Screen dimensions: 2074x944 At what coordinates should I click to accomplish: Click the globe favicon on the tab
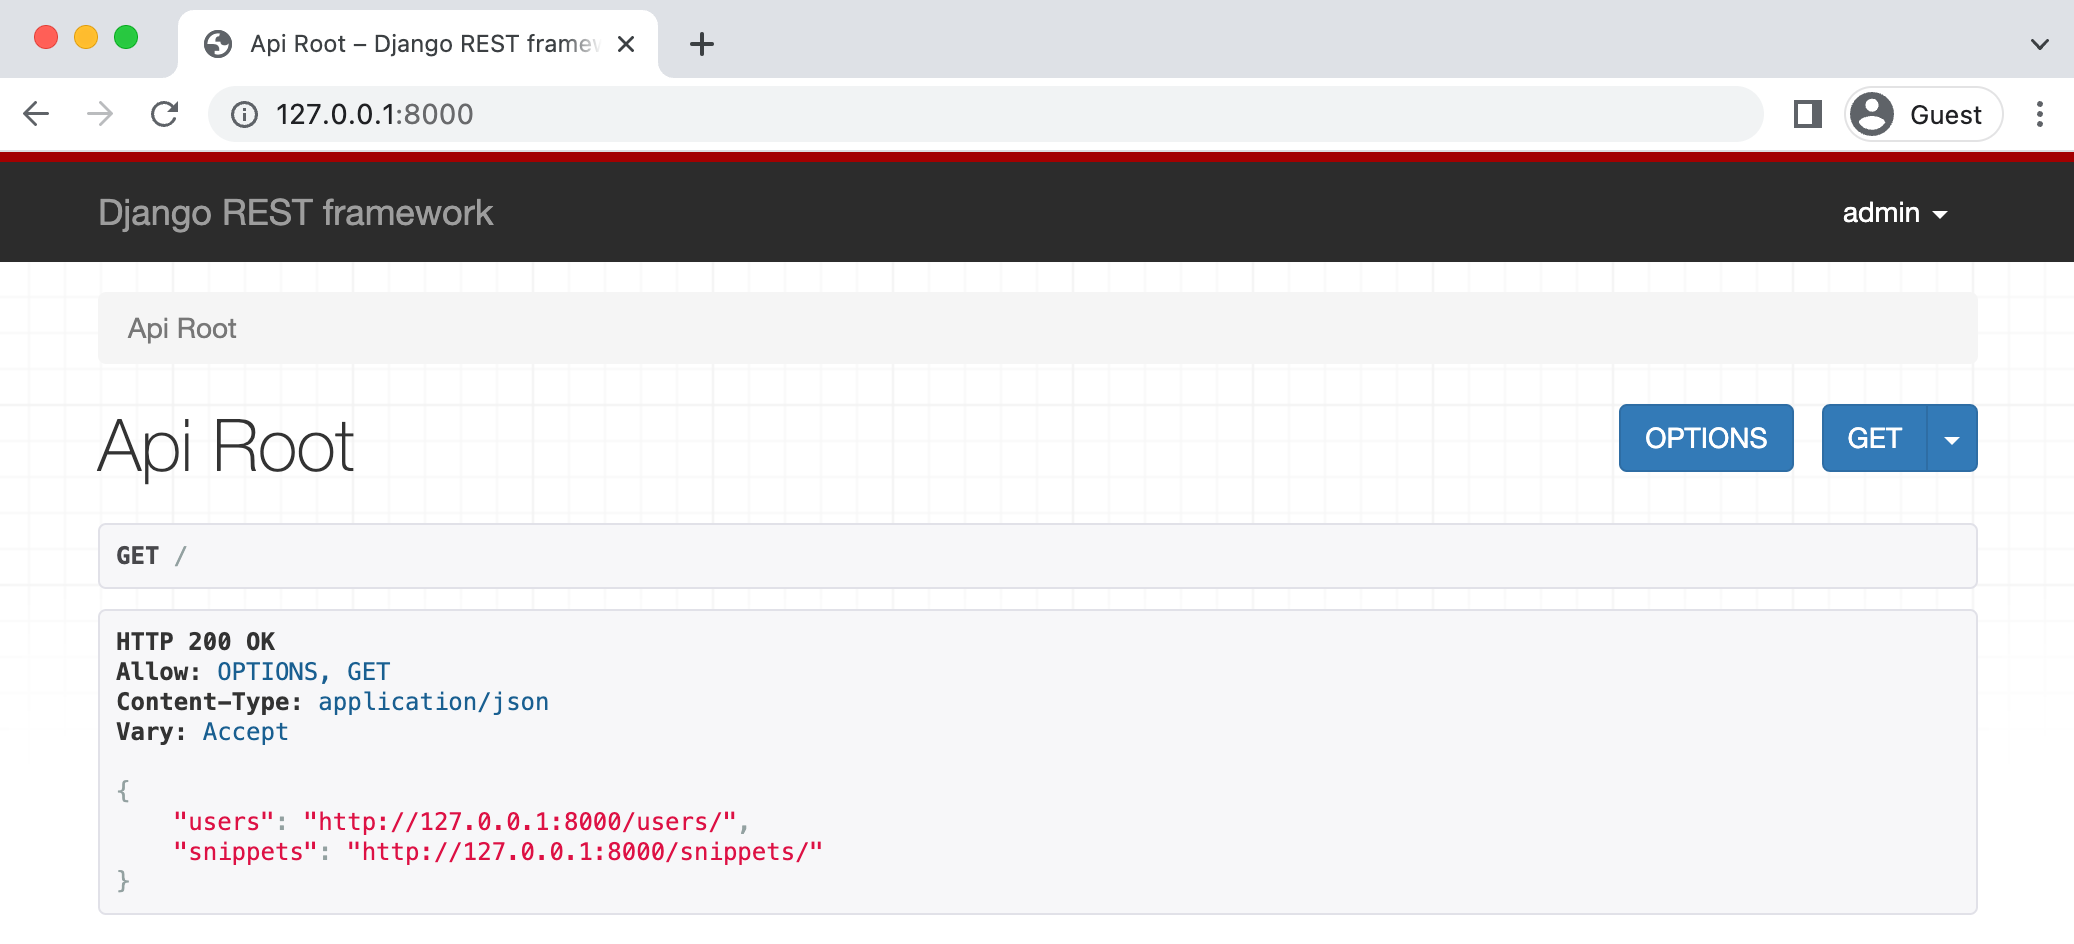218,44
